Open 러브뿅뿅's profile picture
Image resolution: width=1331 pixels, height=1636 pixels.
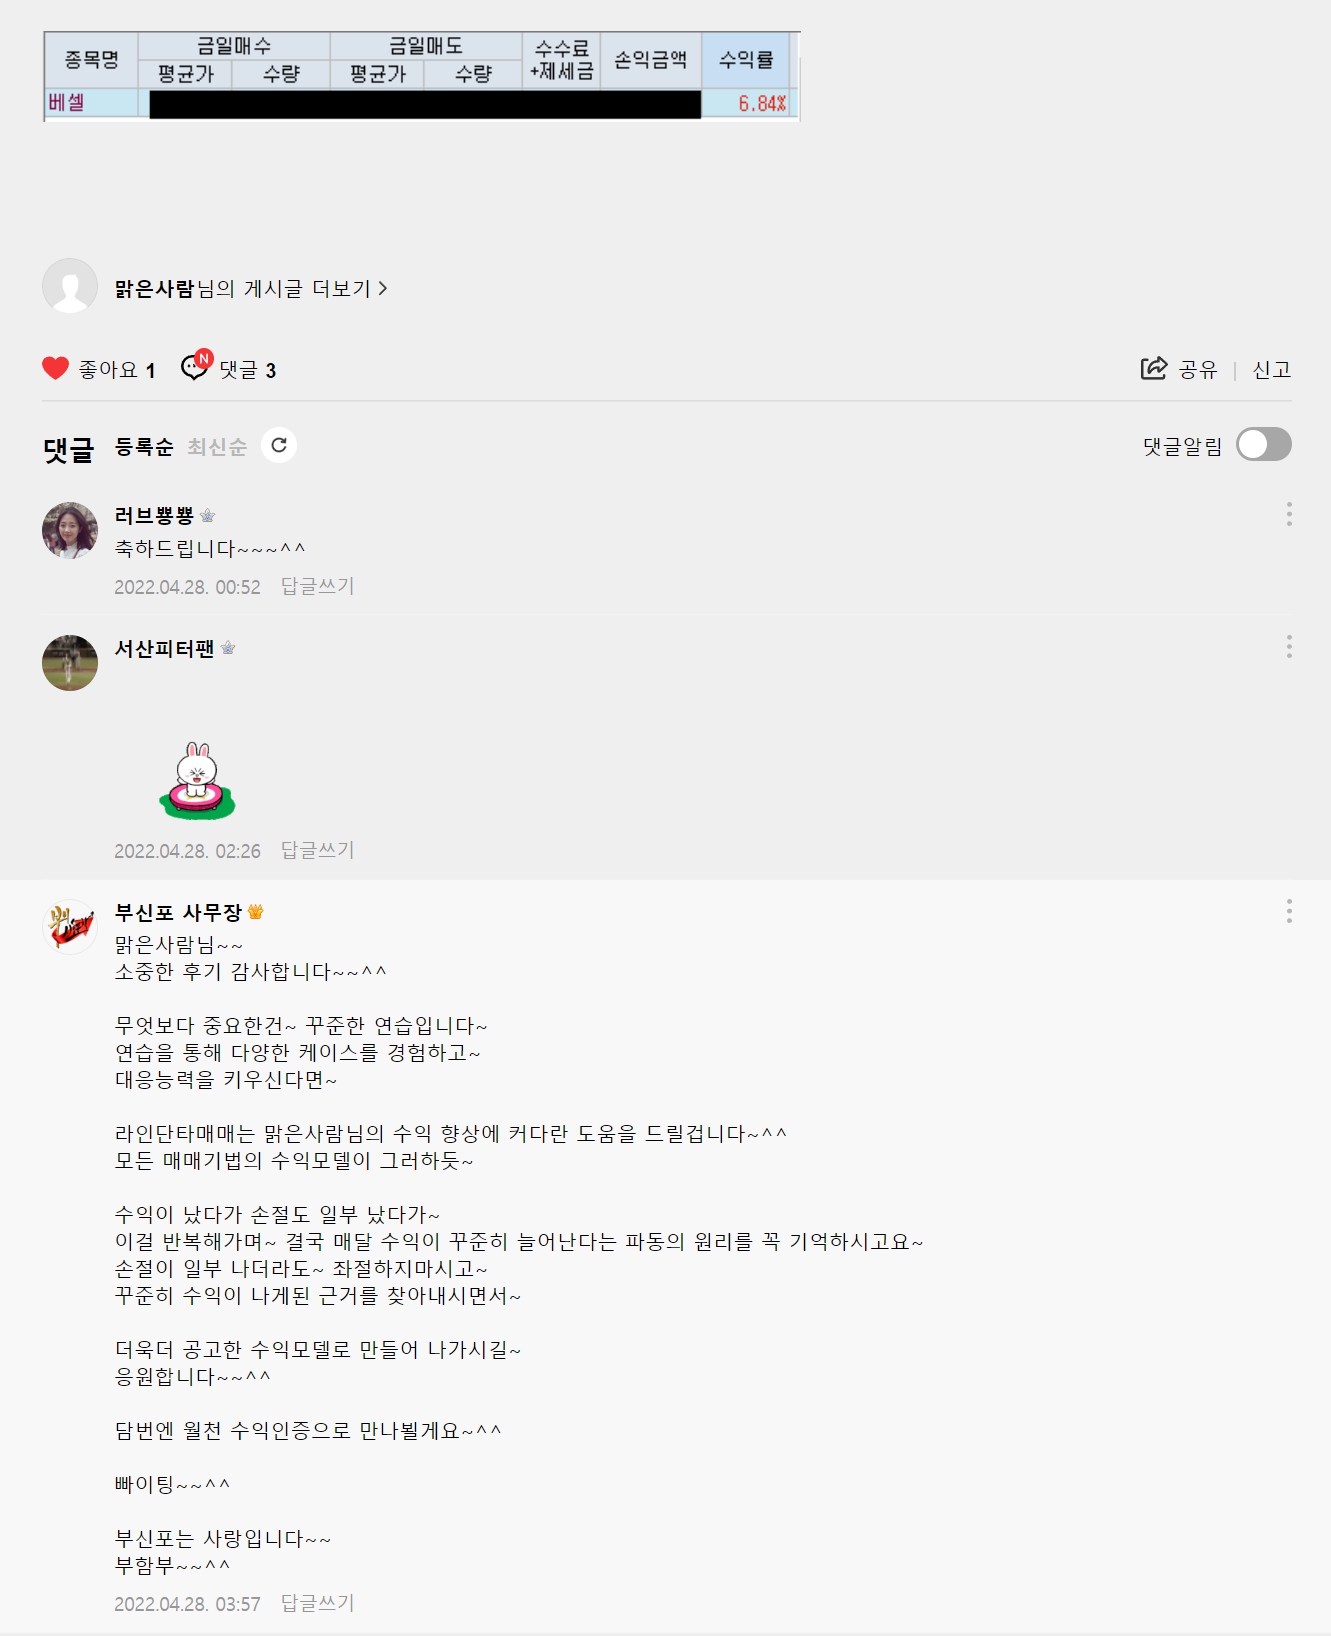click(x=70, y=530)
